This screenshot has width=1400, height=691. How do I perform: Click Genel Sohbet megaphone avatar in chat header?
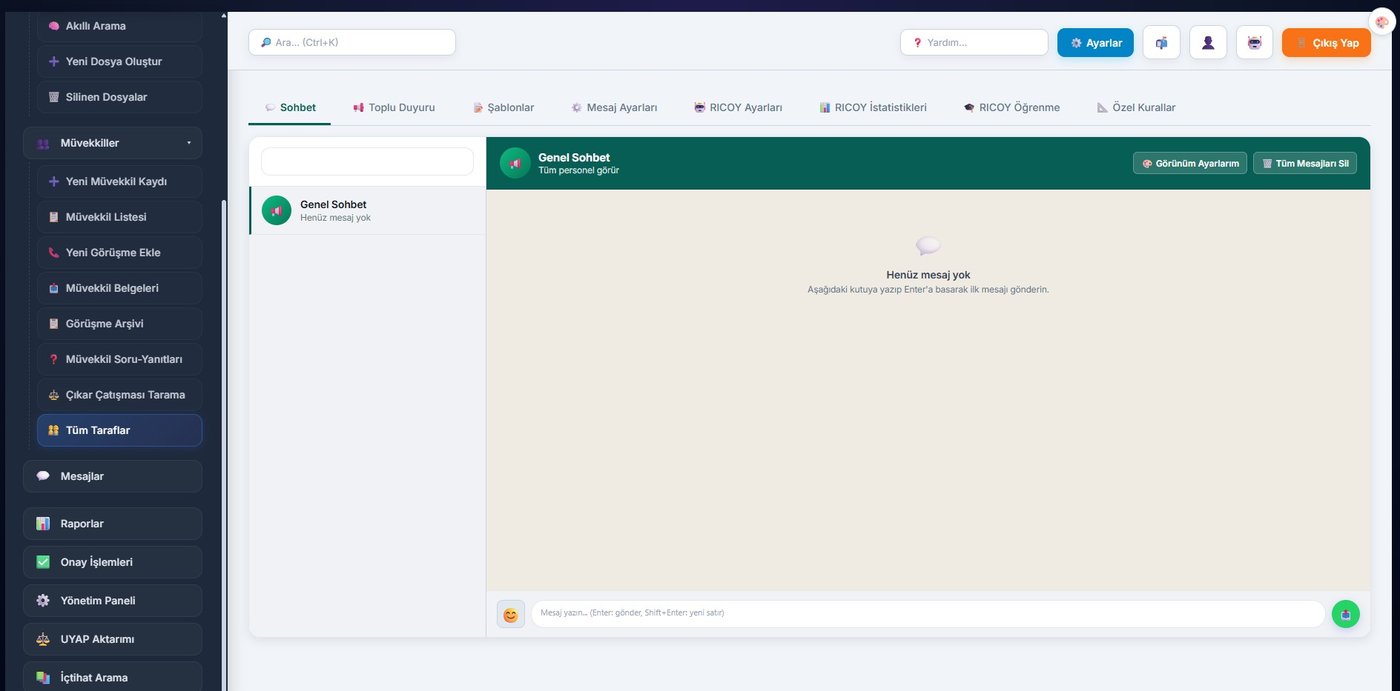515,163
